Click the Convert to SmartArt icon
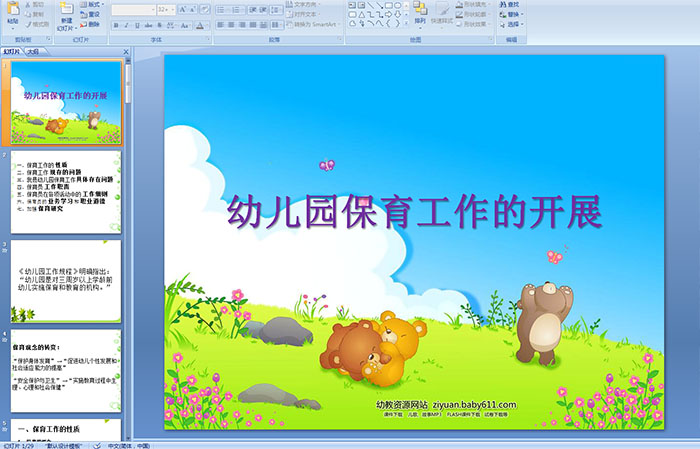This screenshot has height=449, width=700. point(289,24)
